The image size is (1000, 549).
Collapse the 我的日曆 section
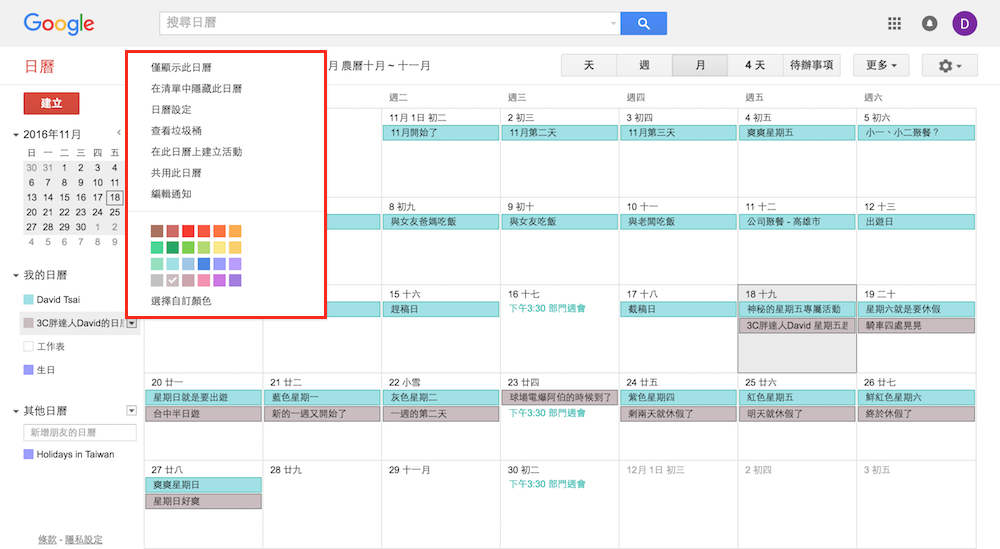16,275
